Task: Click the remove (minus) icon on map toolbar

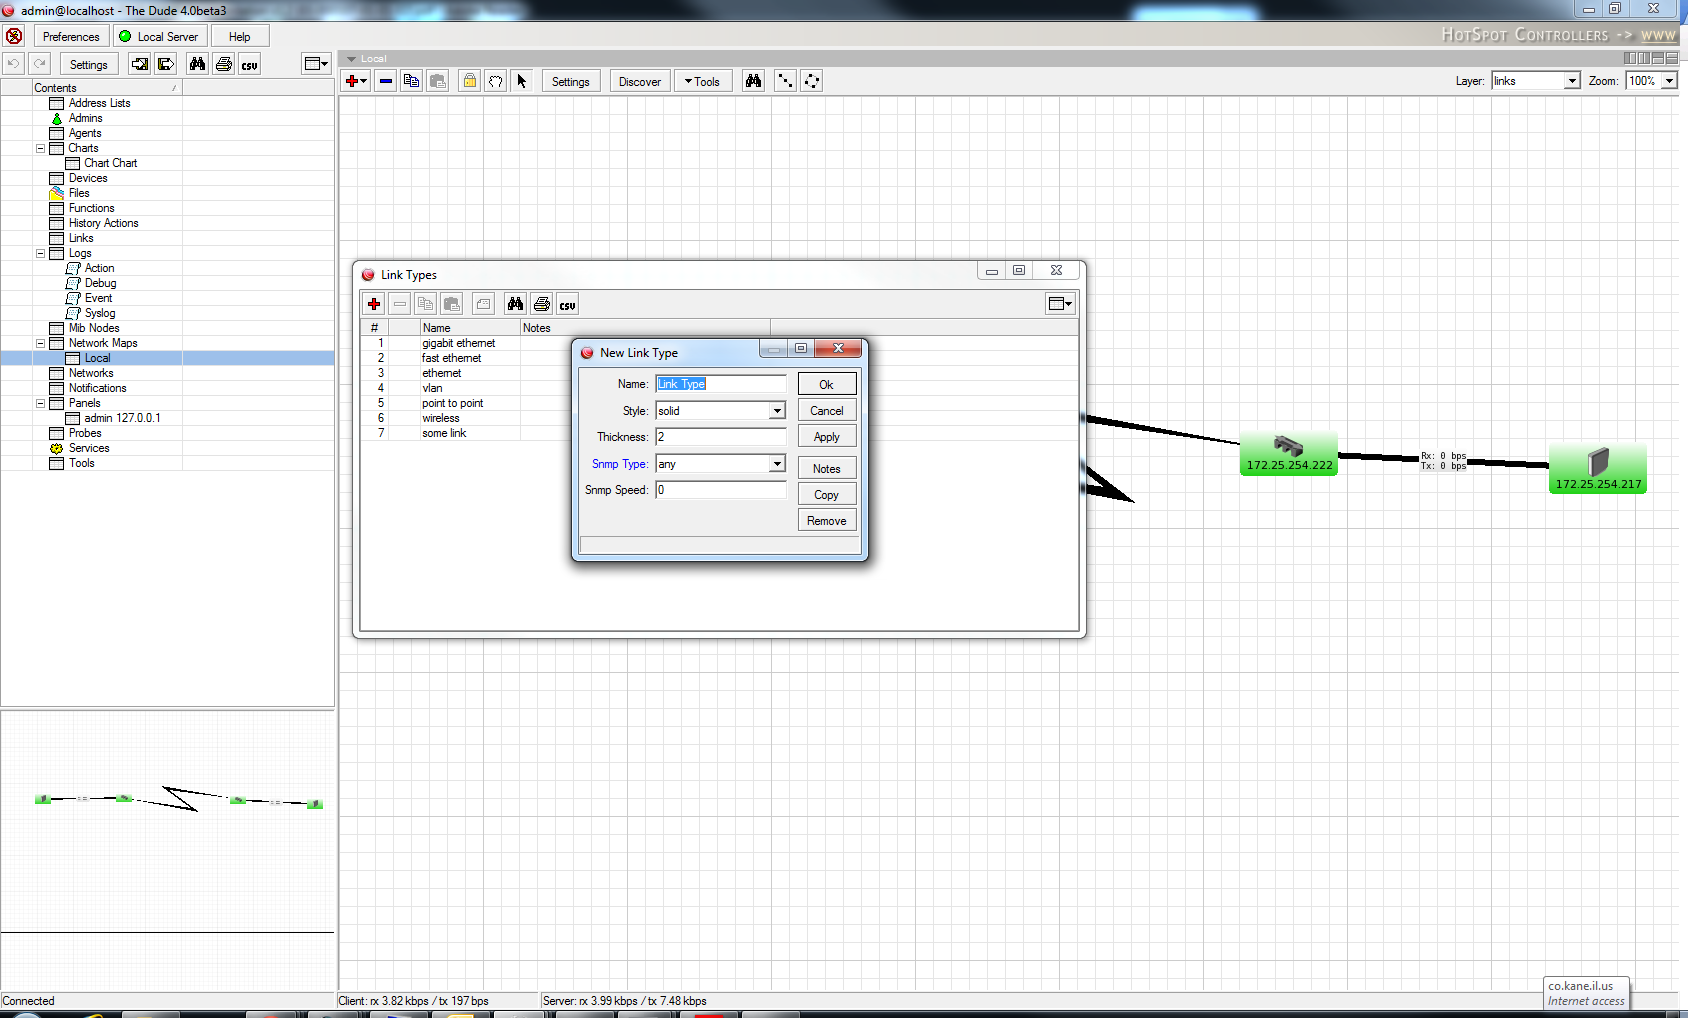Action: pyautogui.click(x=386, y=81)
